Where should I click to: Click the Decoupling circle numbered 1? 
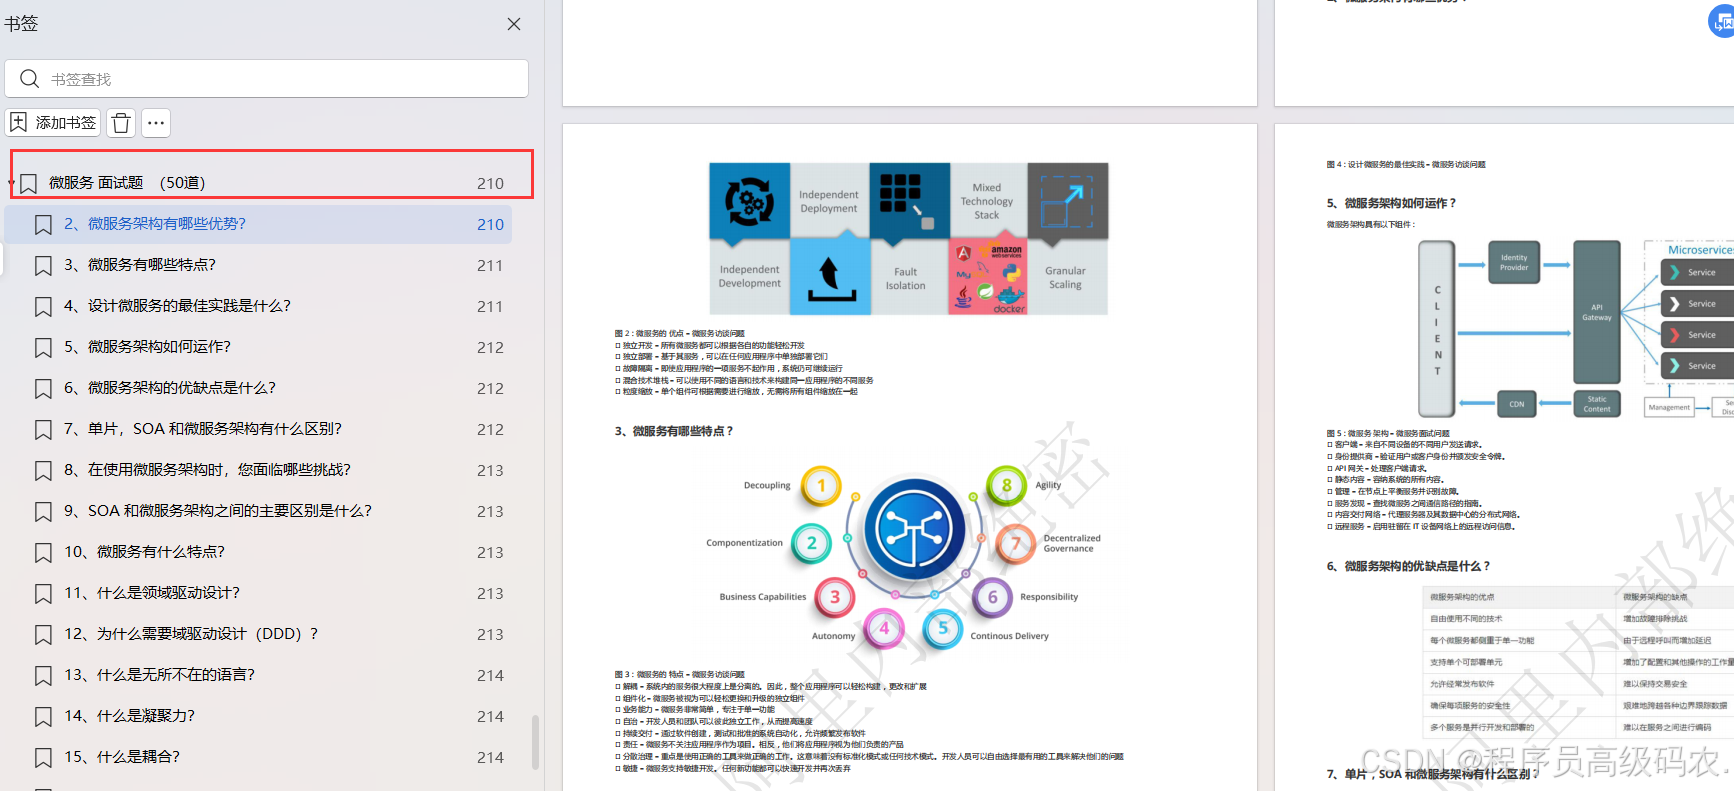tap(821, 486)
